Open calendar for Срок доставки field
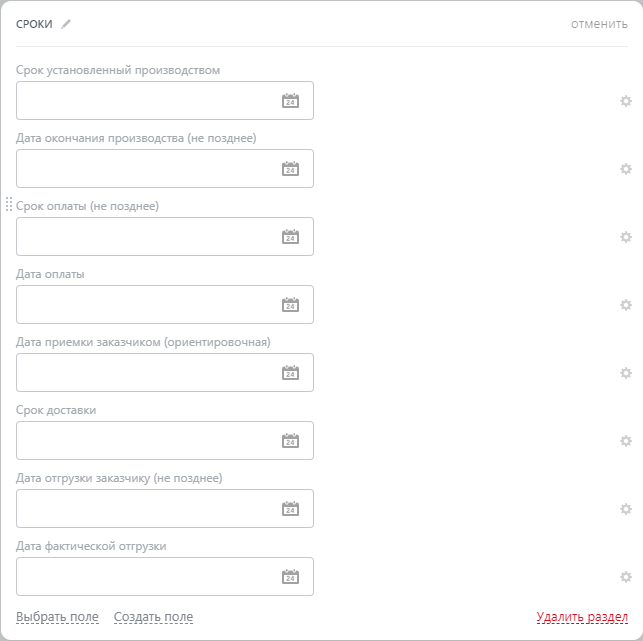The height and width of the screenshot is (641, 643). [x=290, y=440]
